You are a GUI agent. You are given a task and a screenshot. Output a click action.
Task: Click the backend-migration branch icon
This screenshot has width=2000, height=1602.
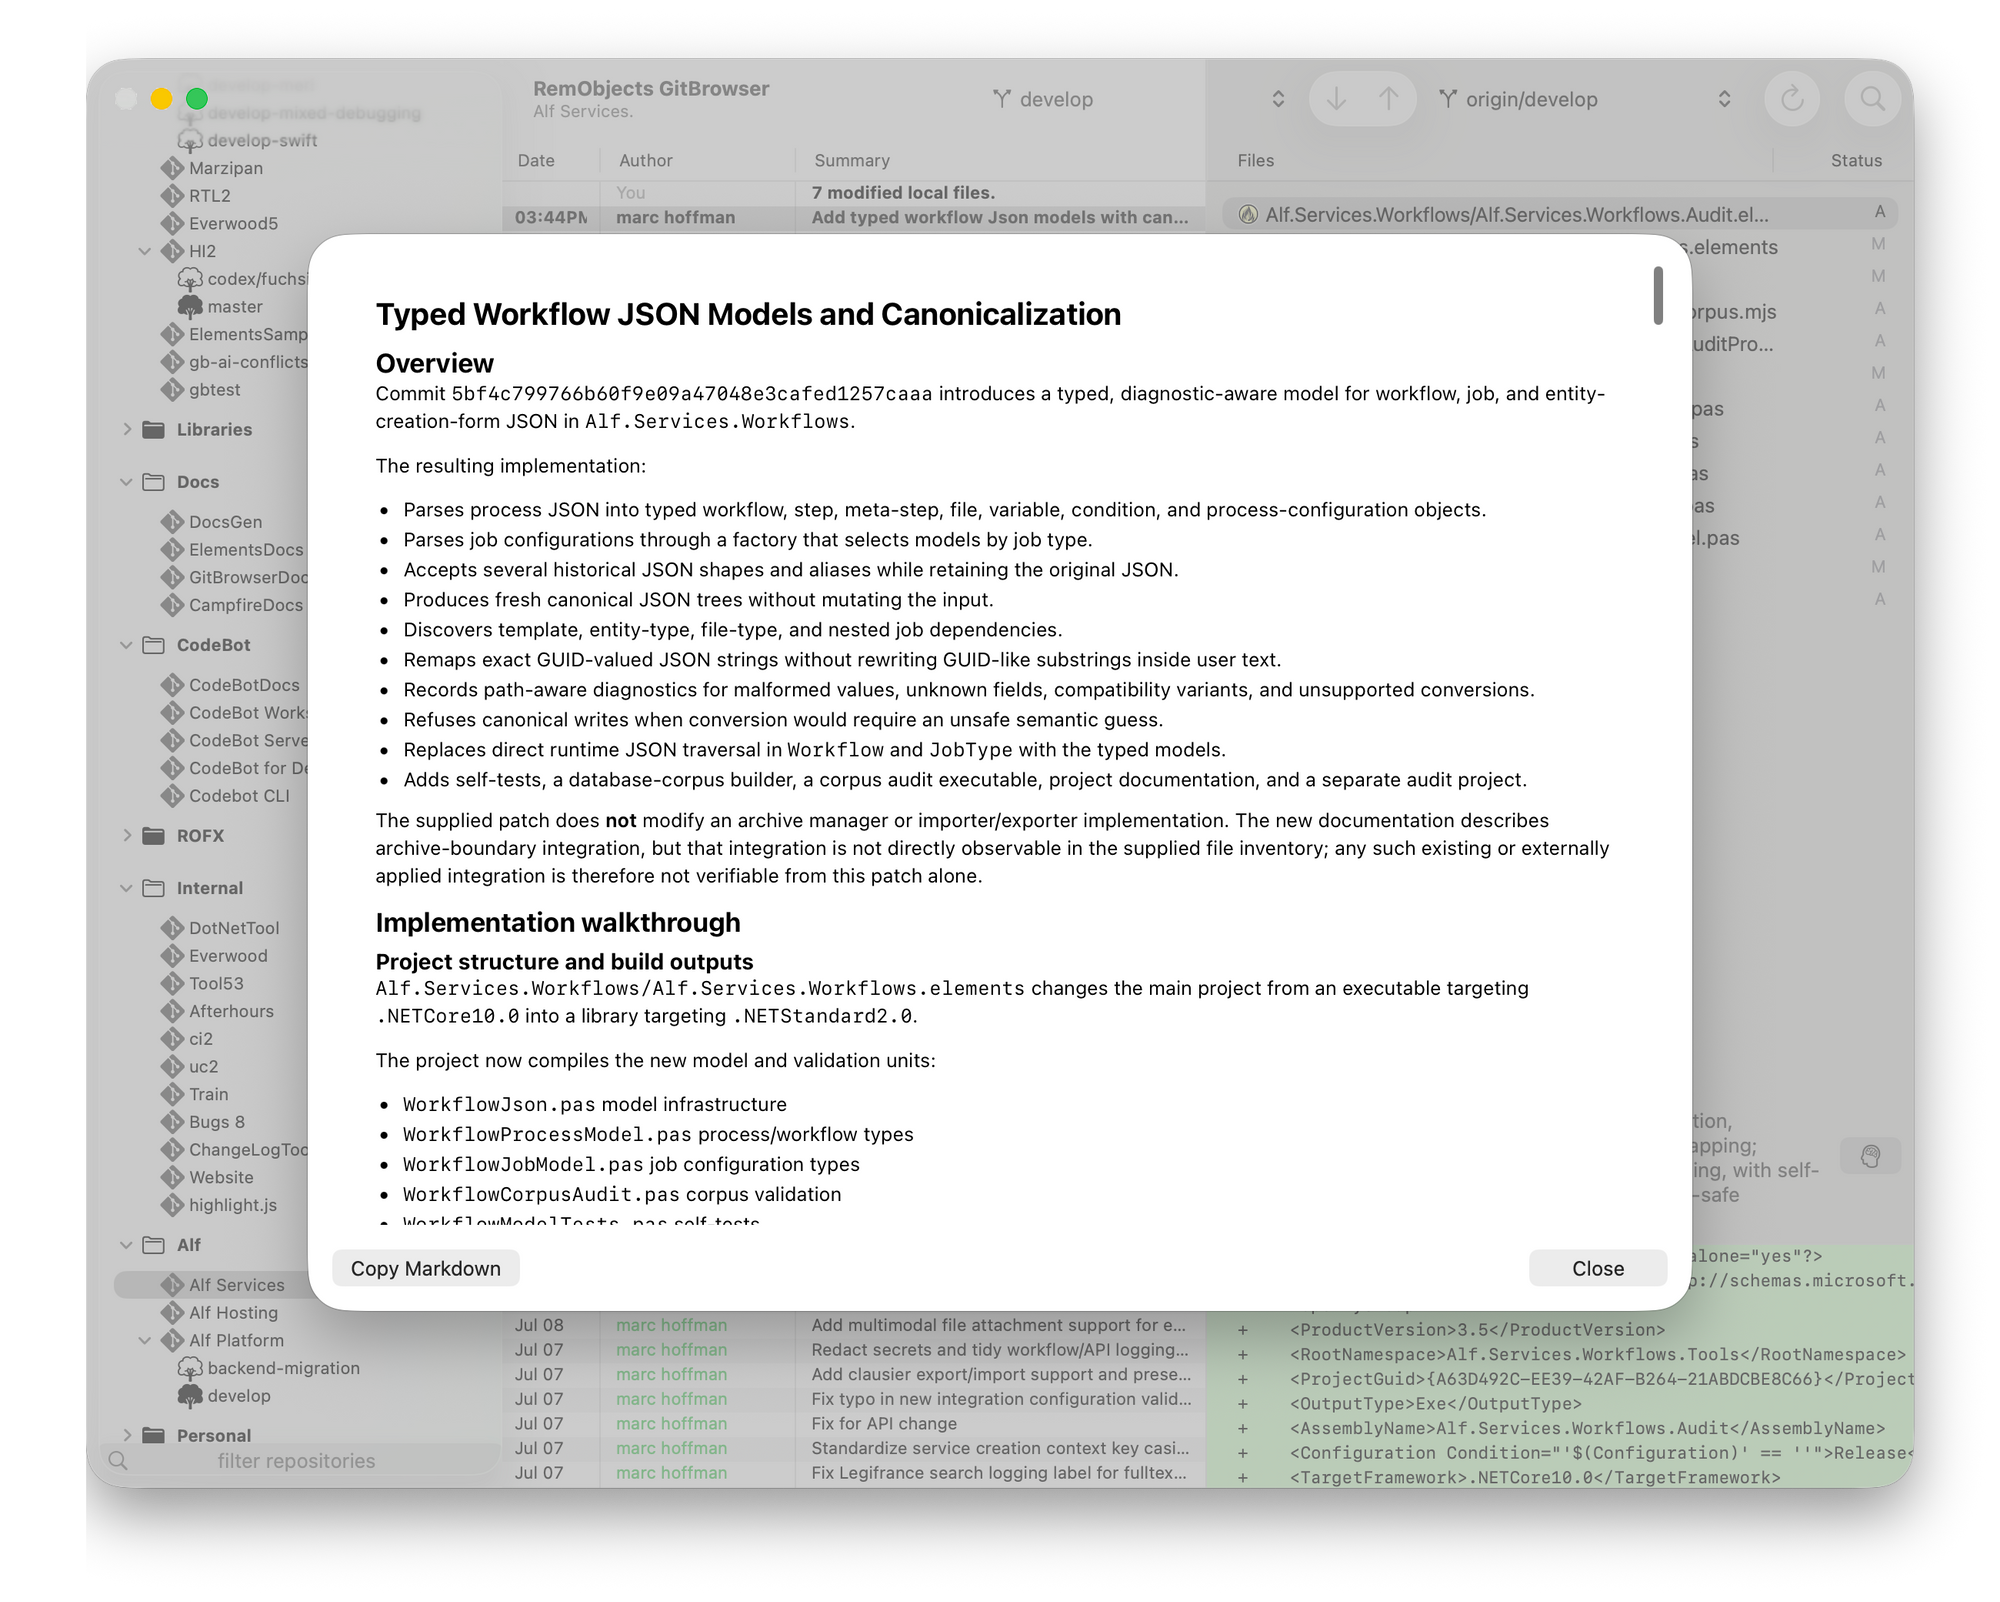click(190, 1368)
